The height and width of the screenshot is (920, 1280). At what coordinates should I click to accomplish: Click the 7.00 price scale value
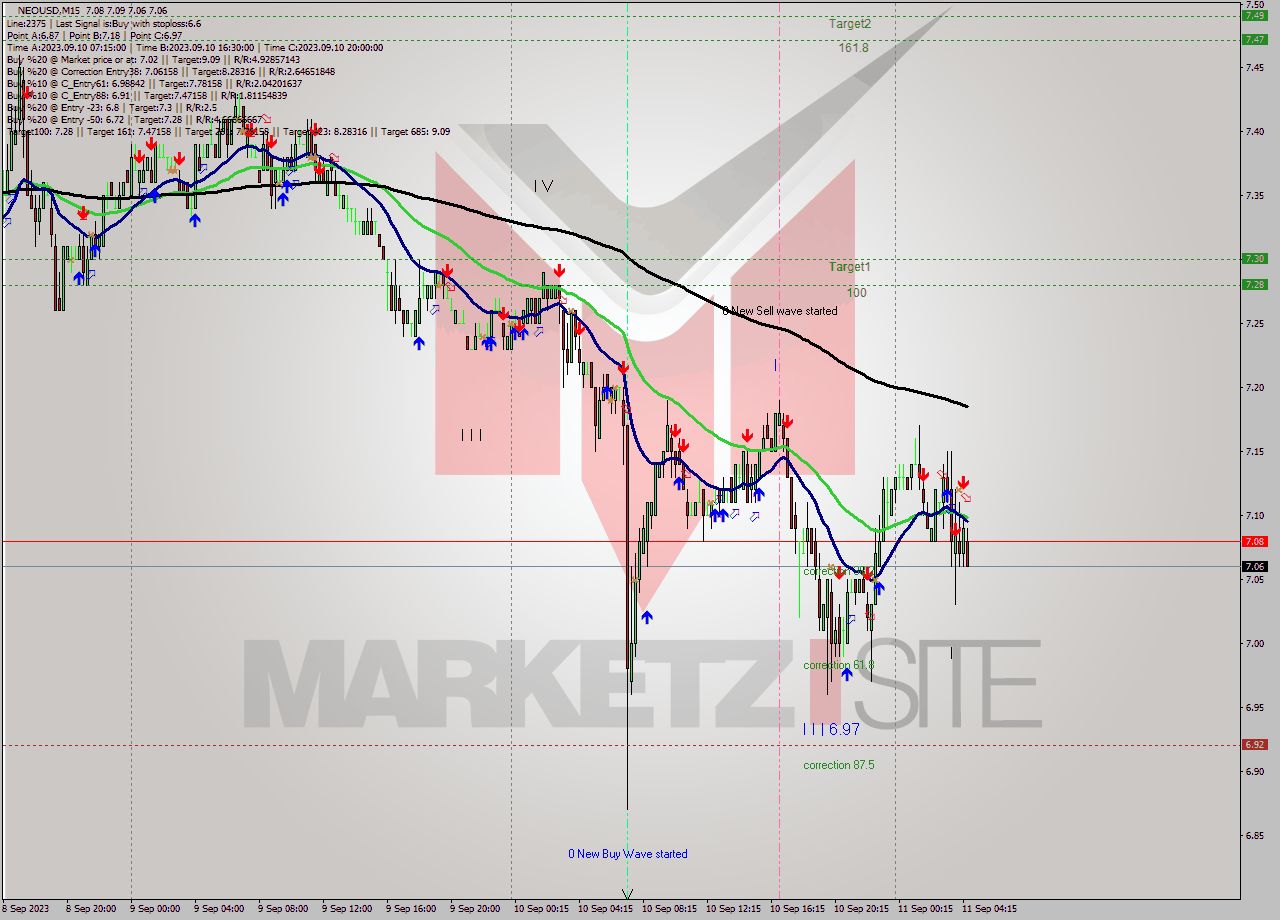[1254, 643]
